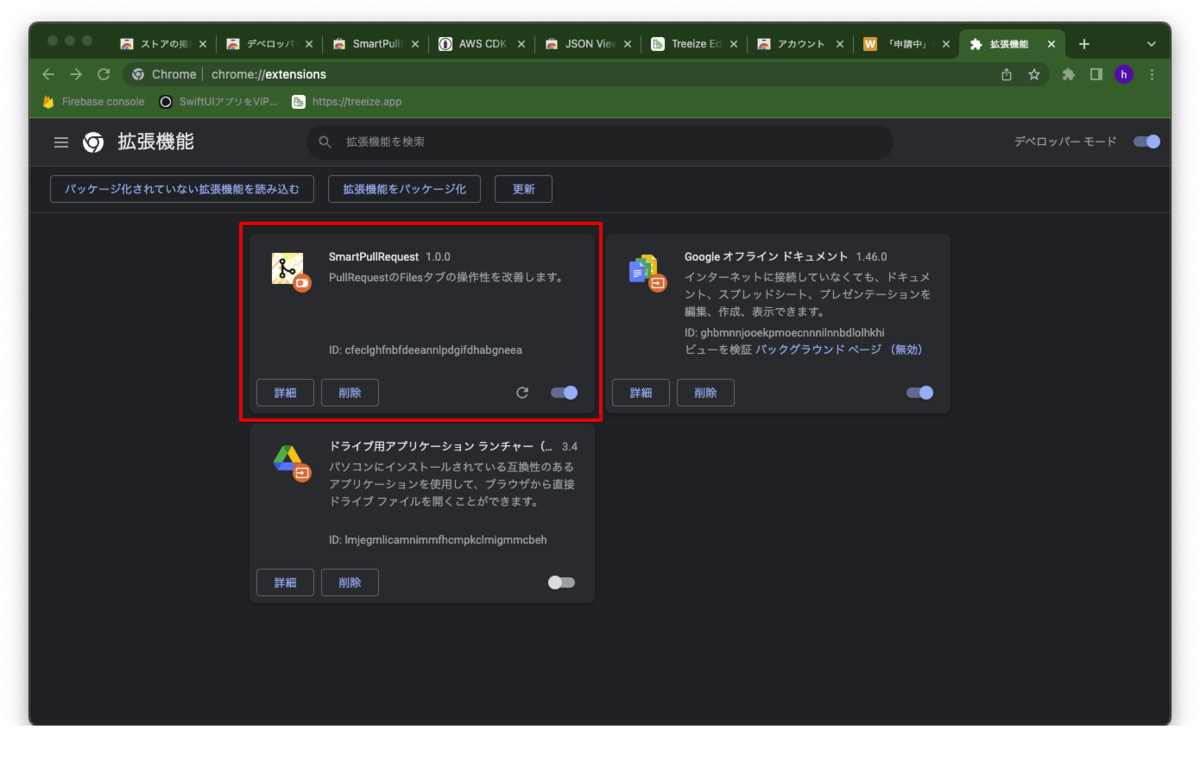Disable the SmartPullRequest extension toggle
The image size is (1200, 762).
564,393
